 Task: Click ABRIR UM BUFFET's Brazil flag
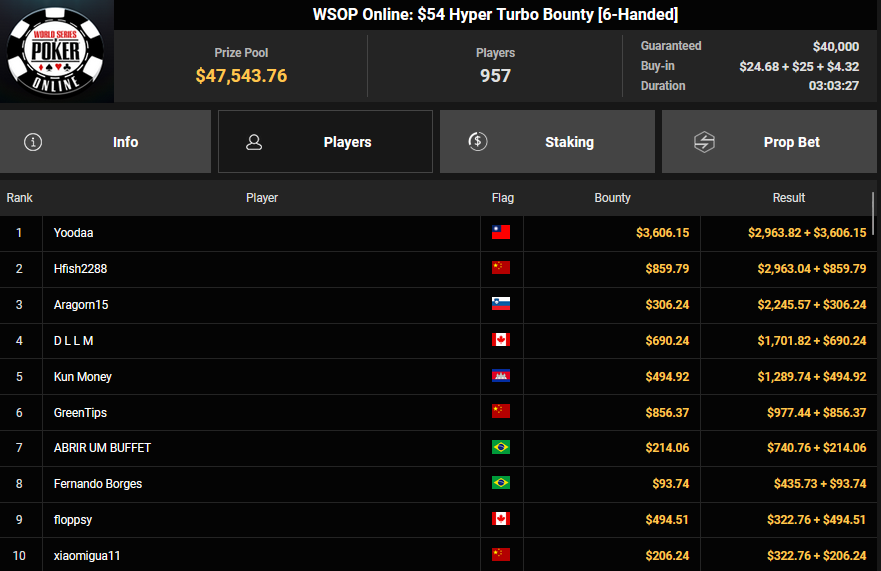click(x=501, y=448)
